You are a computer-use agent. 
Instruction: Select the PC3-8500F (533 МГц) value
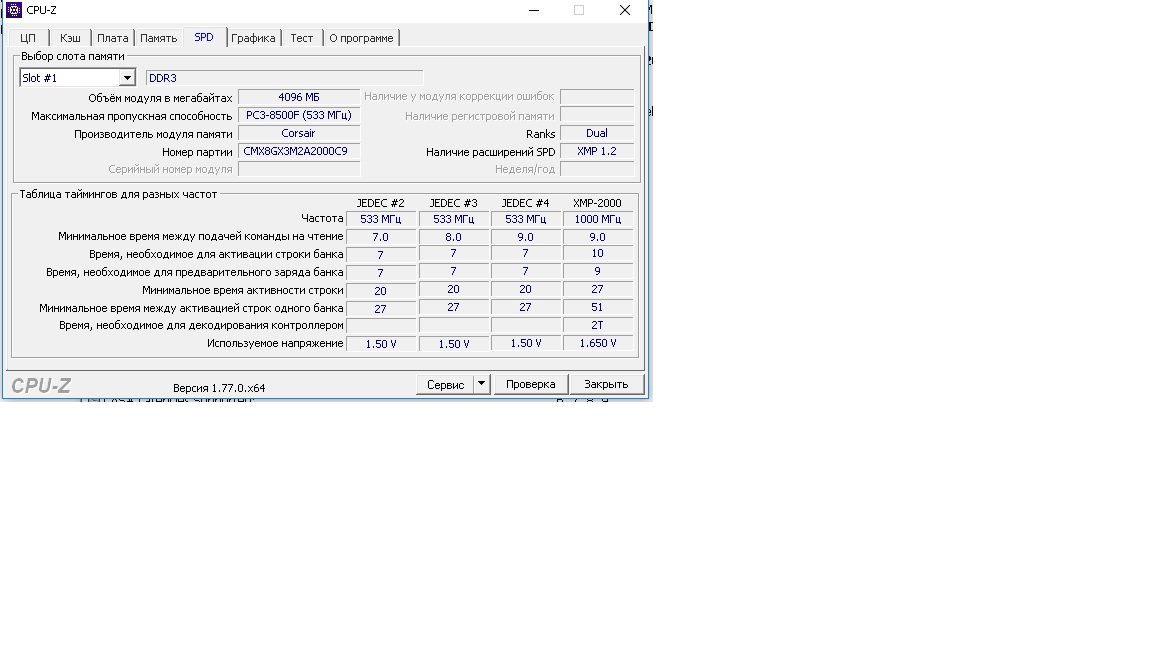tap(299, 115)
